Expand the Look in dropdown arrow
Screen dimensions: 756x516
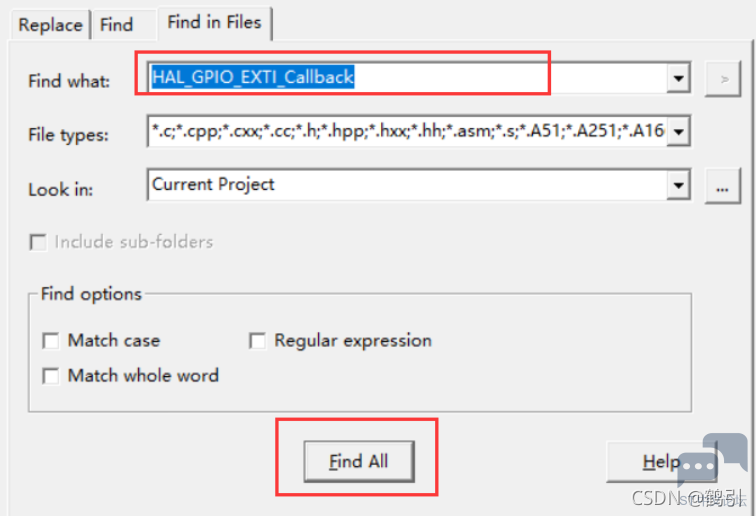coord(678,185)
